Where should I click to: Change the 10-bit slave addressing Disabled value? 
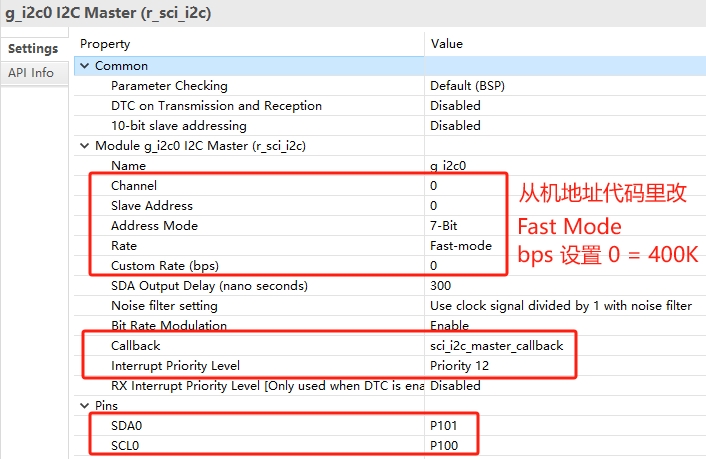455,126
